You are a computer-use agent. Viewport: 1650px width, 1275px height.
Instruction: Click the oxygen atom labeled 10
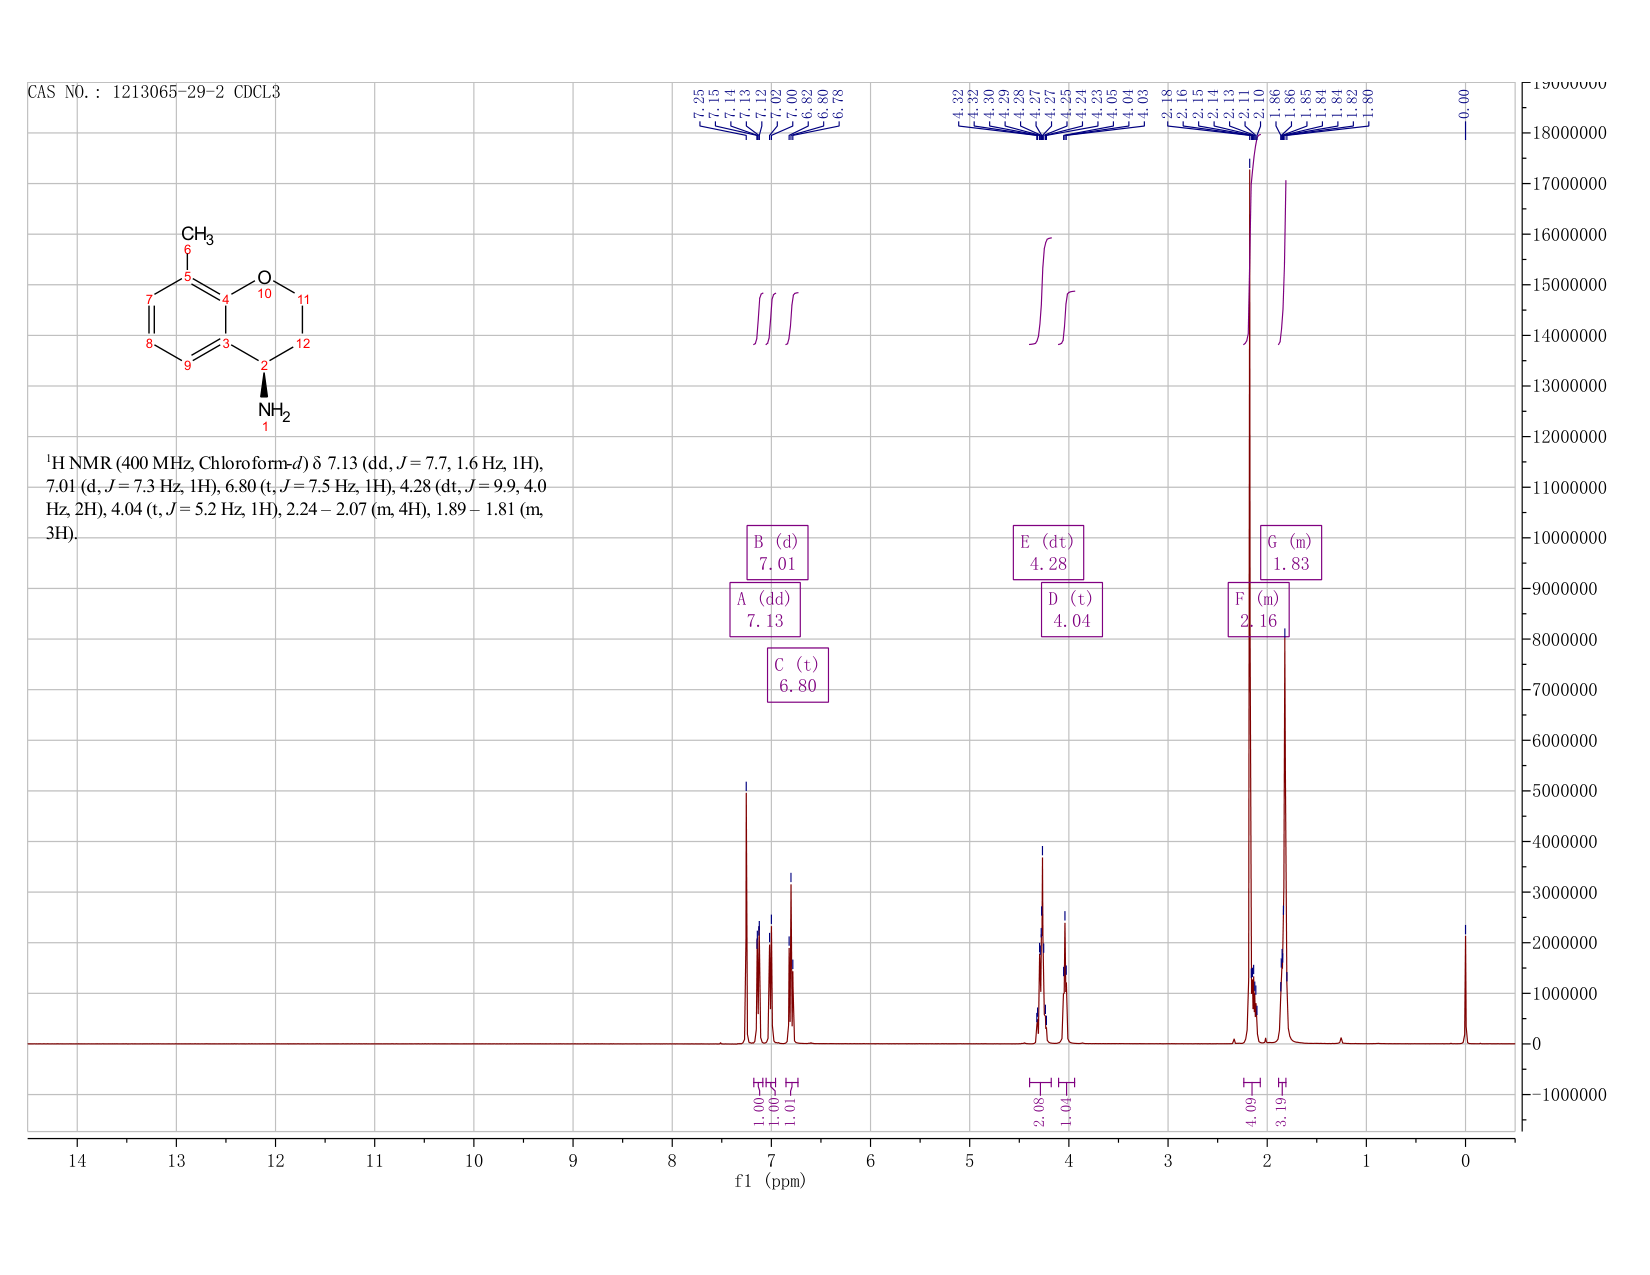pos(264,278)
